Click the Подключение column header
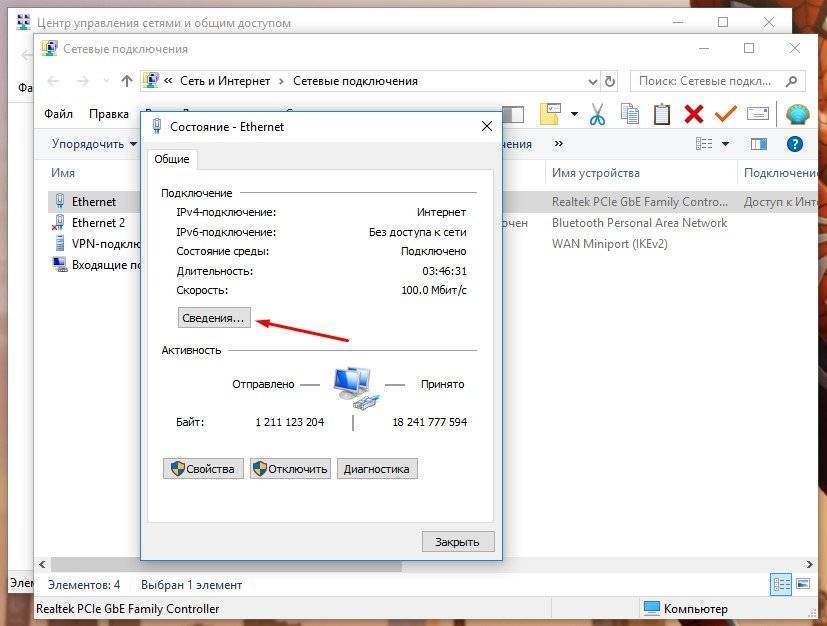827x626 pixels. (781, 173)
